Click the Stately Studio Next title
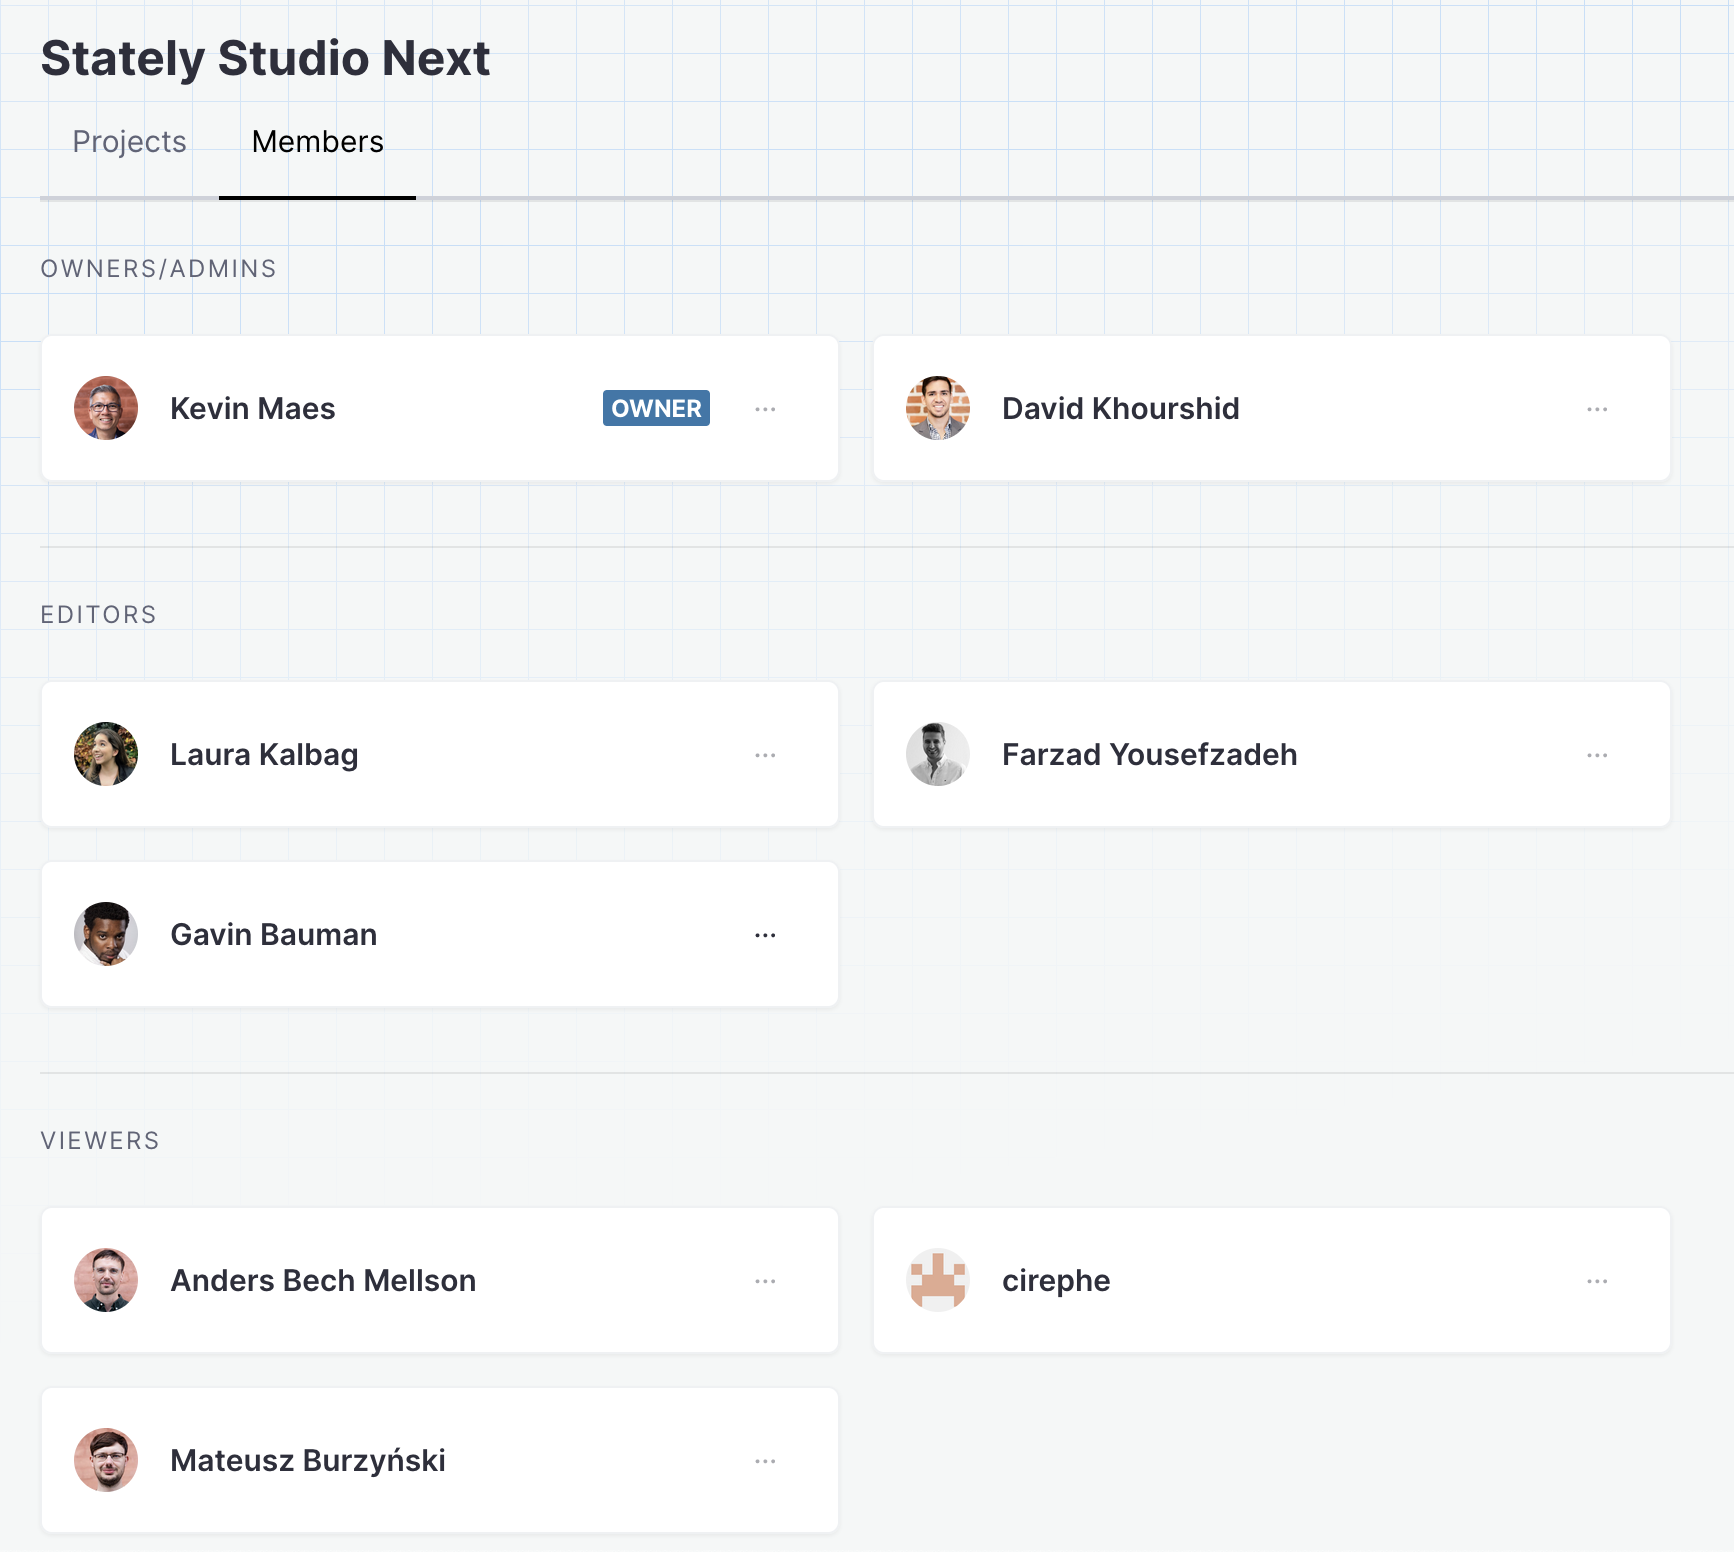Screen dimensions: 1734x1552 point(265,57)
